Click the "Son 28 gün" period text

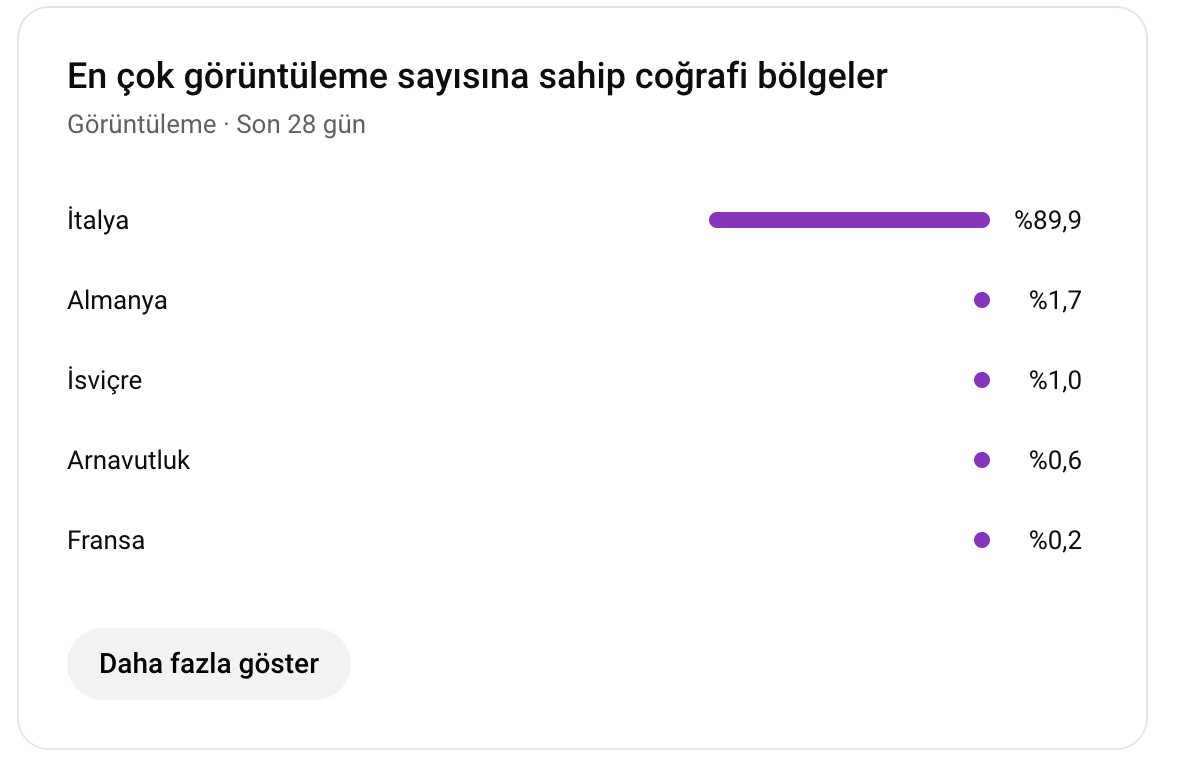tap(301, 125)
